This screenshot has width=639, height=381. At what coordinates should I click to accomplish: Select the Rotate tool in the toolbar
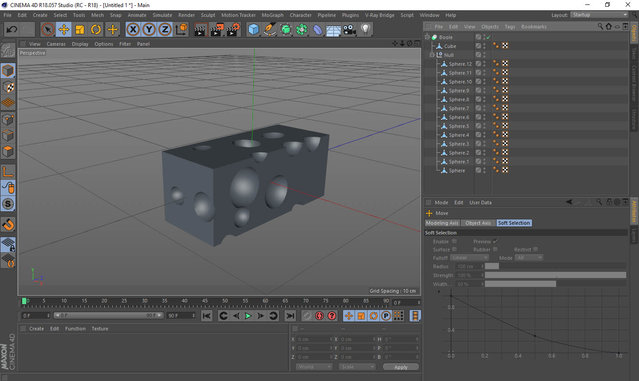coord(96,29)
